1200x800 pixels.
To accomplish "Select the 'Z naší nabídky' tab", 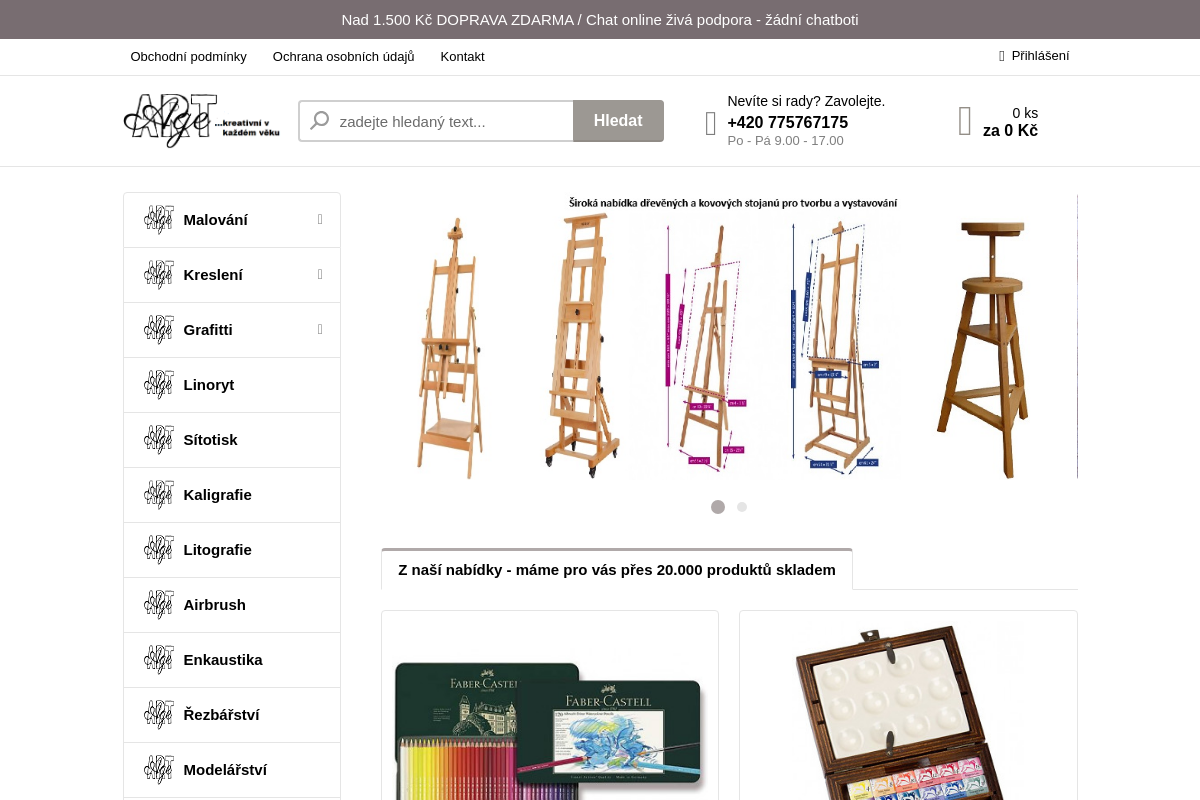I will click(x=617, y=569).
